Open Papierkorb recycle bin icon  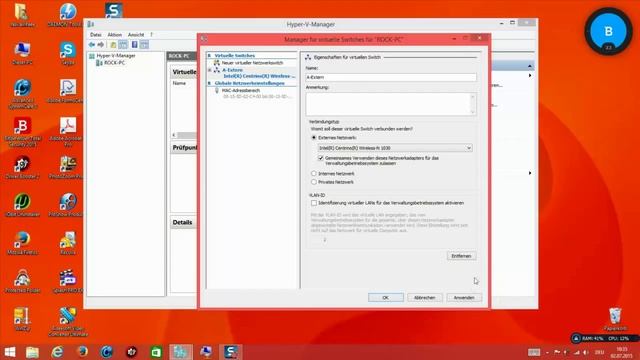(x=615, y=319)
